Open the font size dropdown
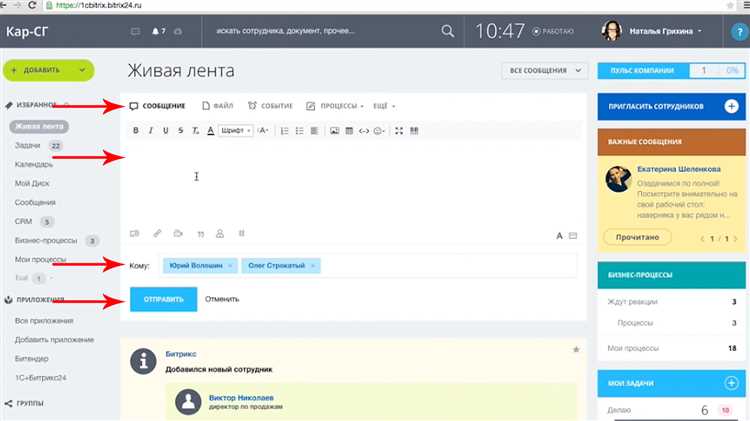750x421 pixels. (x=263, y=131)
